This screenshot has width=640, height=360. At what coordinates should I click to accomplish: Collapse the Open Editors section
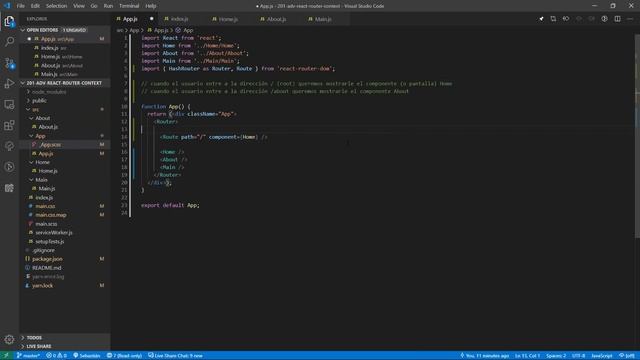pyautogui.click(x=64, y=30)
